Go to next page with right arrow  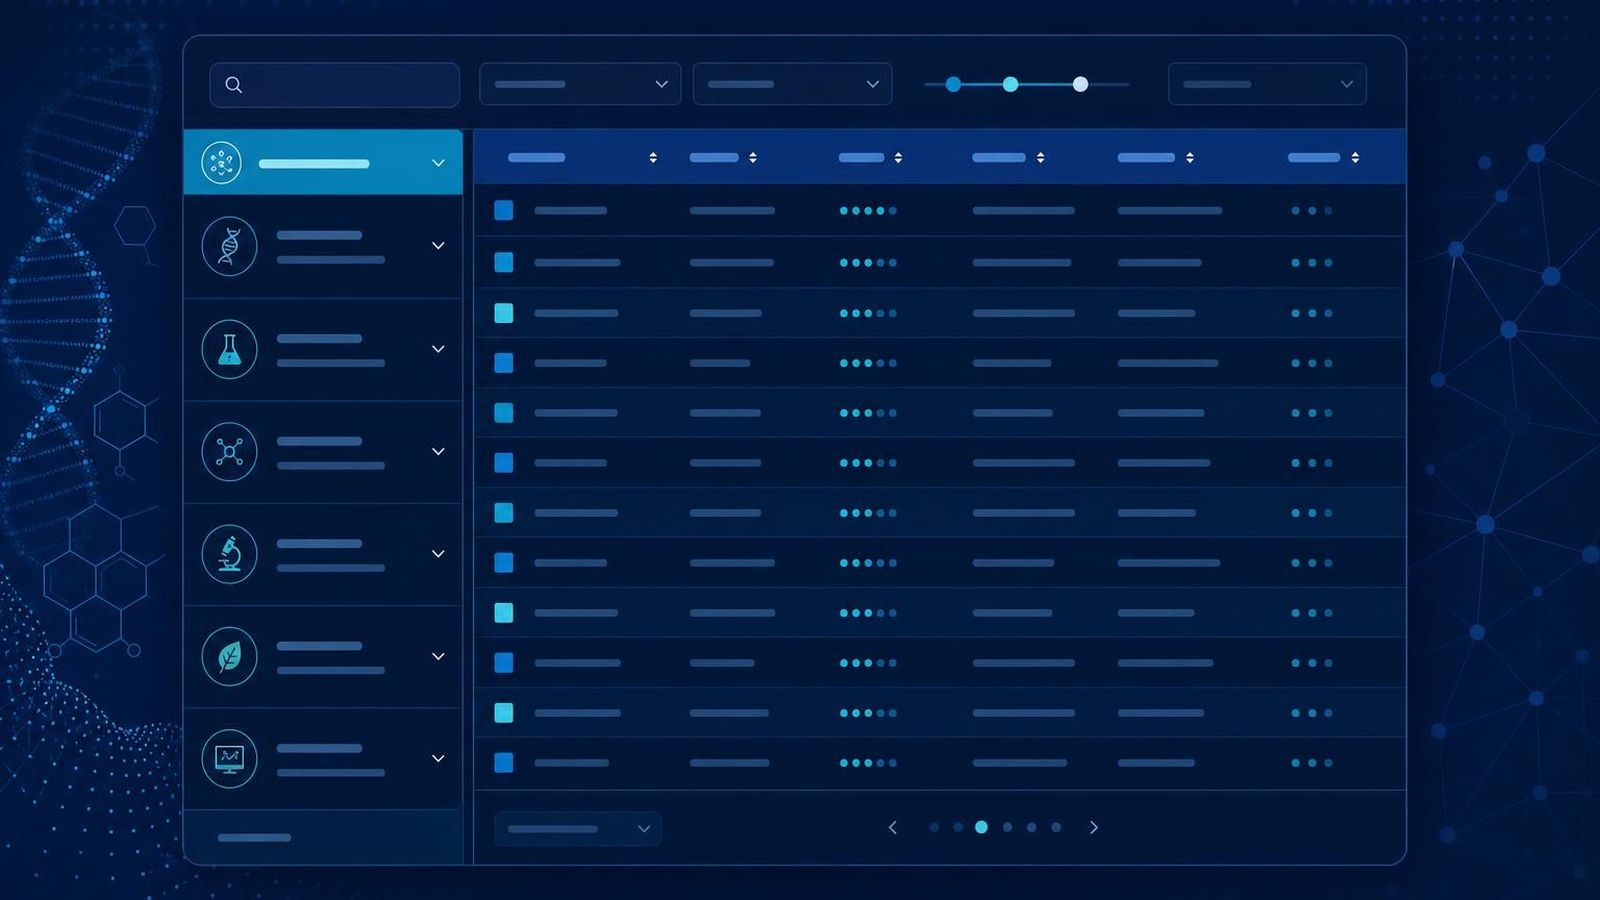coord(1094,827)
